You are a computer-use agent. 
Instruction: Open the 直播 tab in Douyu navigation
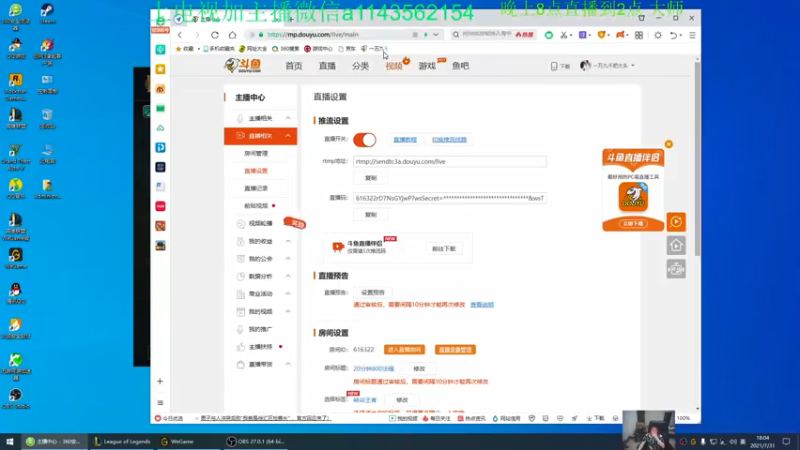[x=327, y=66]
